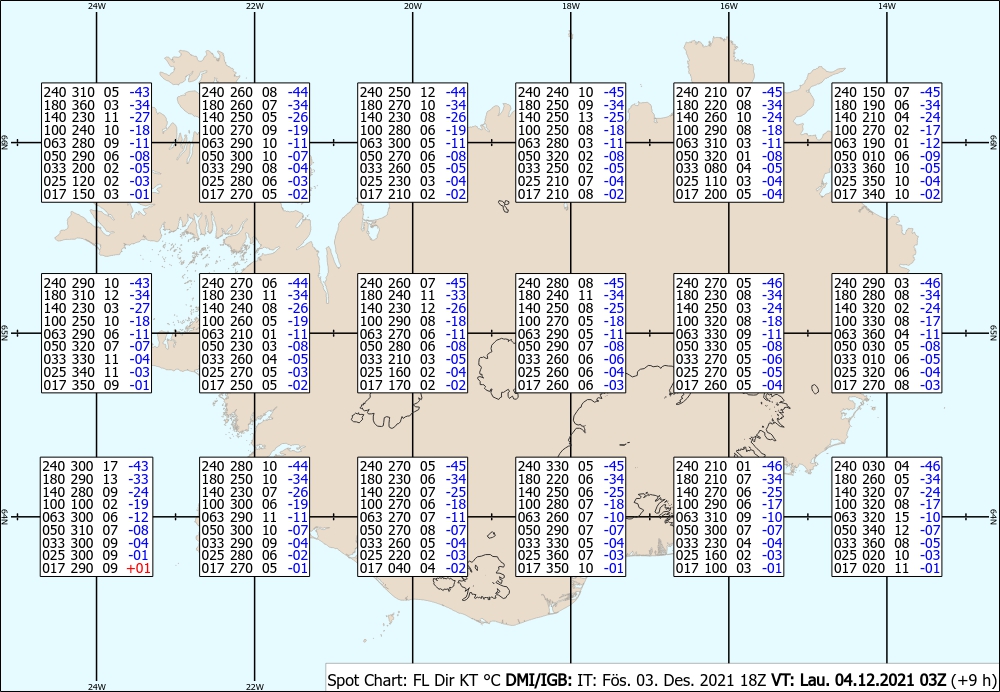
Task: Click the 20W longitude label
Action: [413, 5]
